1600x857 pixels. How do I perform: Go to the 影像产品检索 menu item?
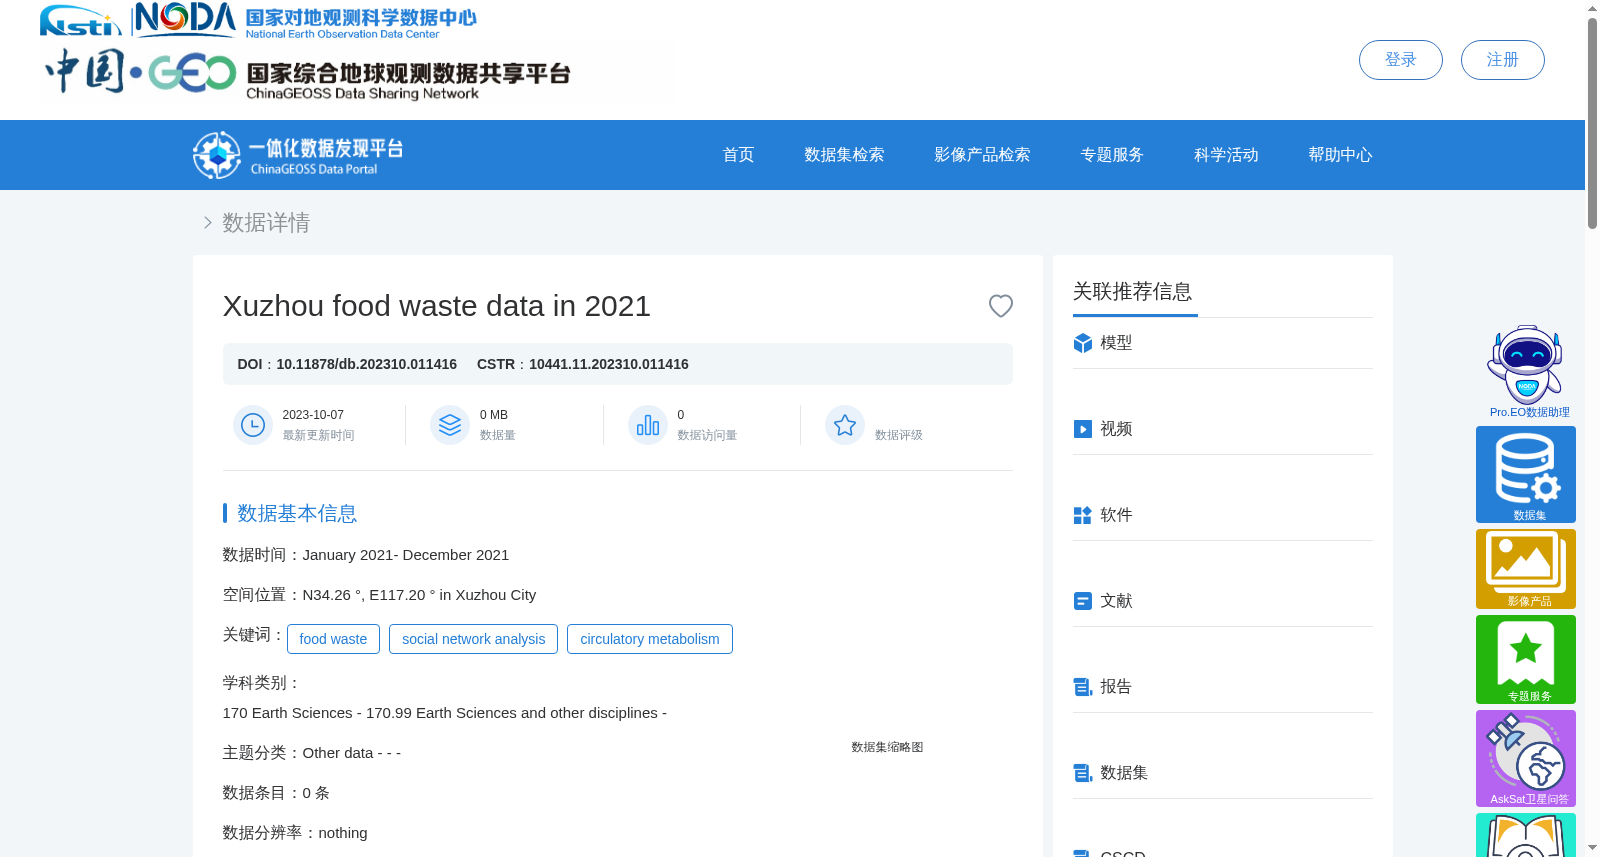point(982,155)
